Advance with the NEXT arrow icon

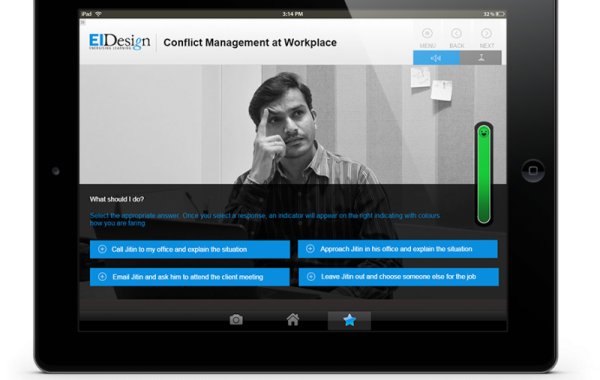pyautogui.click(x=486, y=34)
